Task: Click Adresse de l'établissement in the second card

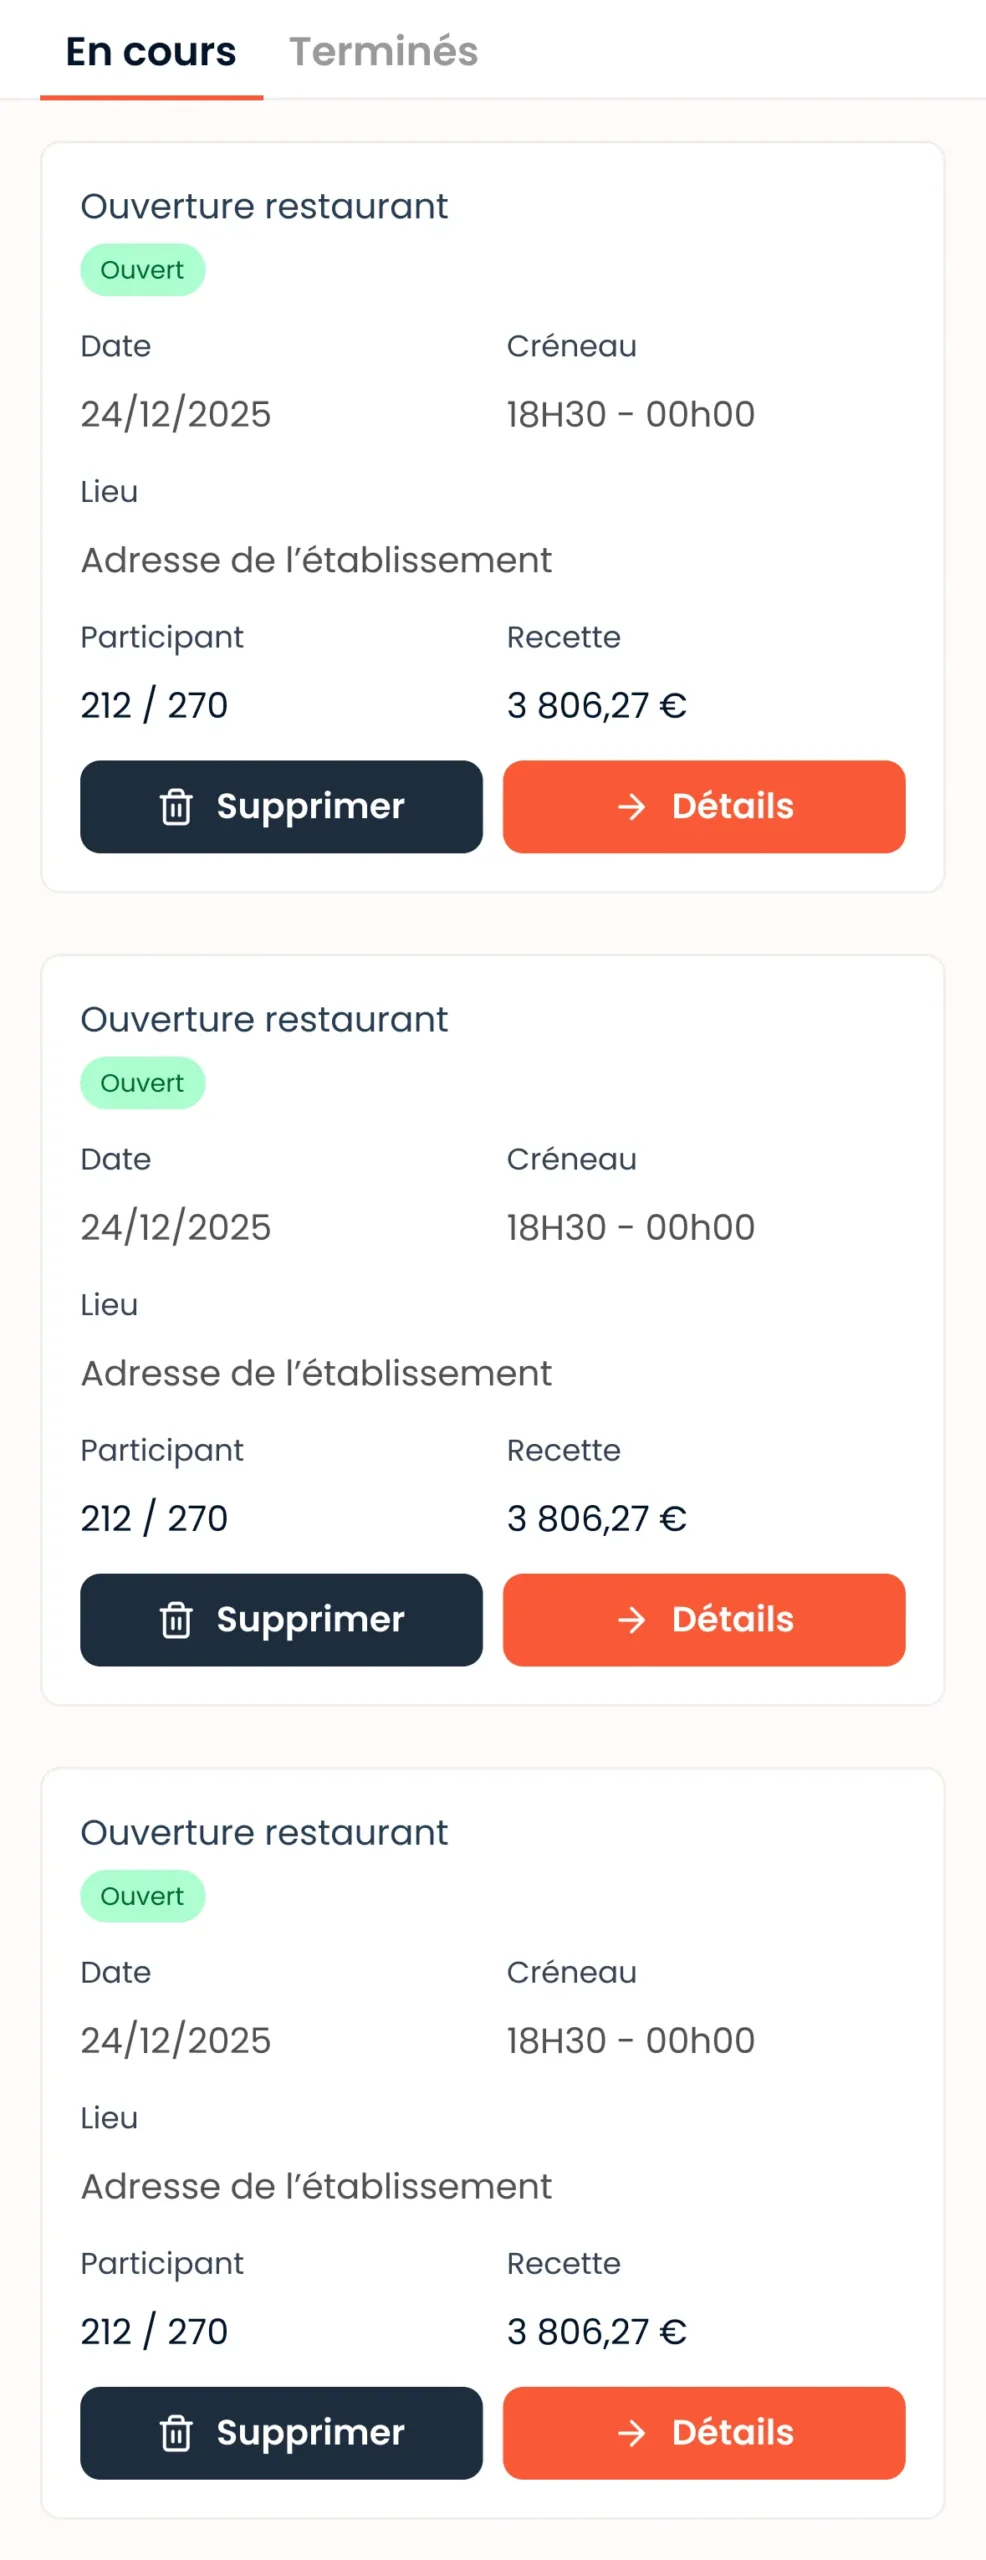Action: pos(316,1373)
